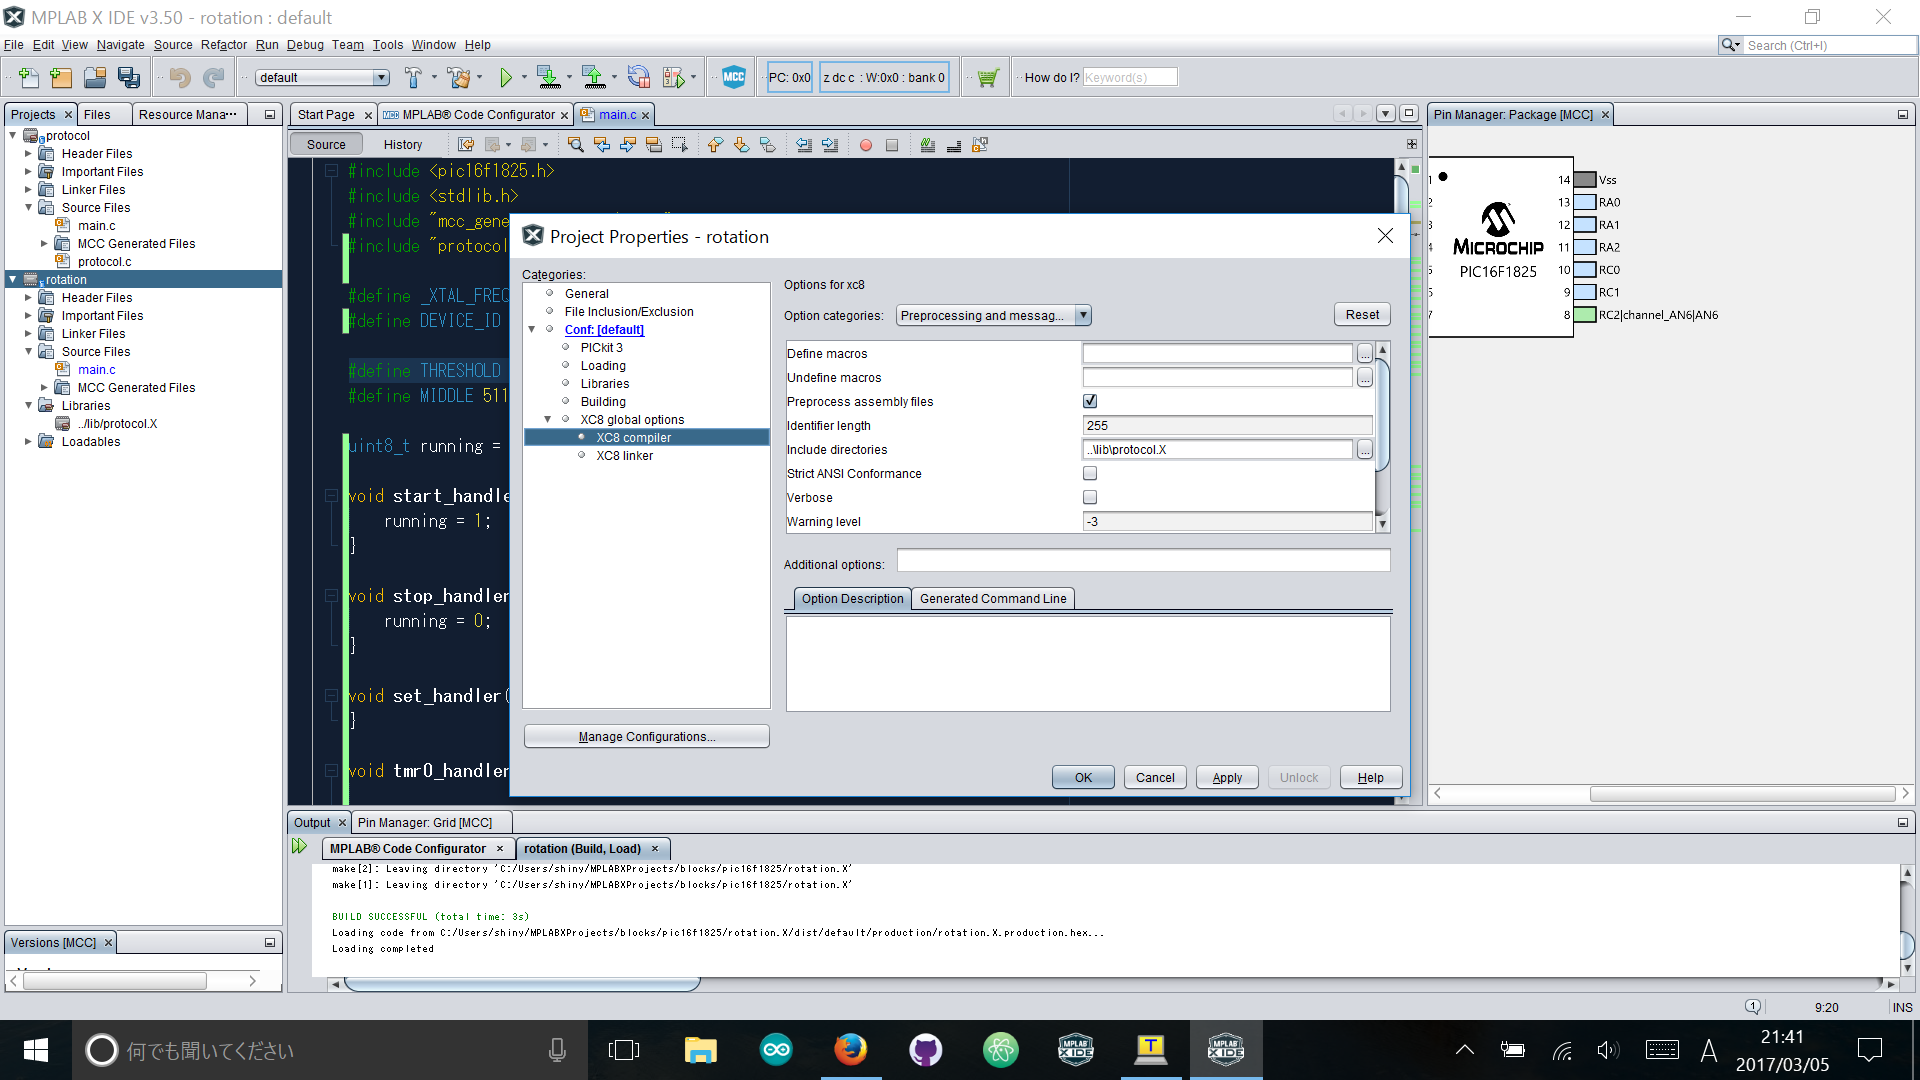
Task: Collapse protocol project node
Action: tap(13, 135)
